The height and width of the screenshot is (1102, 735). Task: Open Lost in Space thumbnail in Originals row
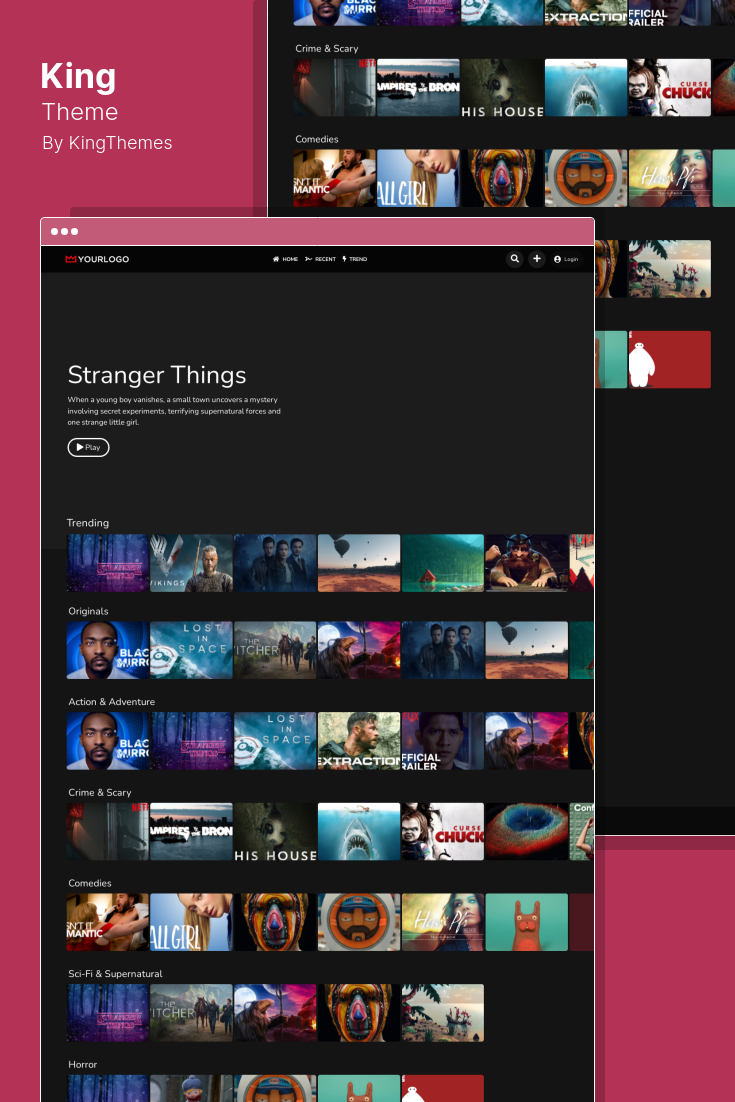[x=191, y=650]
